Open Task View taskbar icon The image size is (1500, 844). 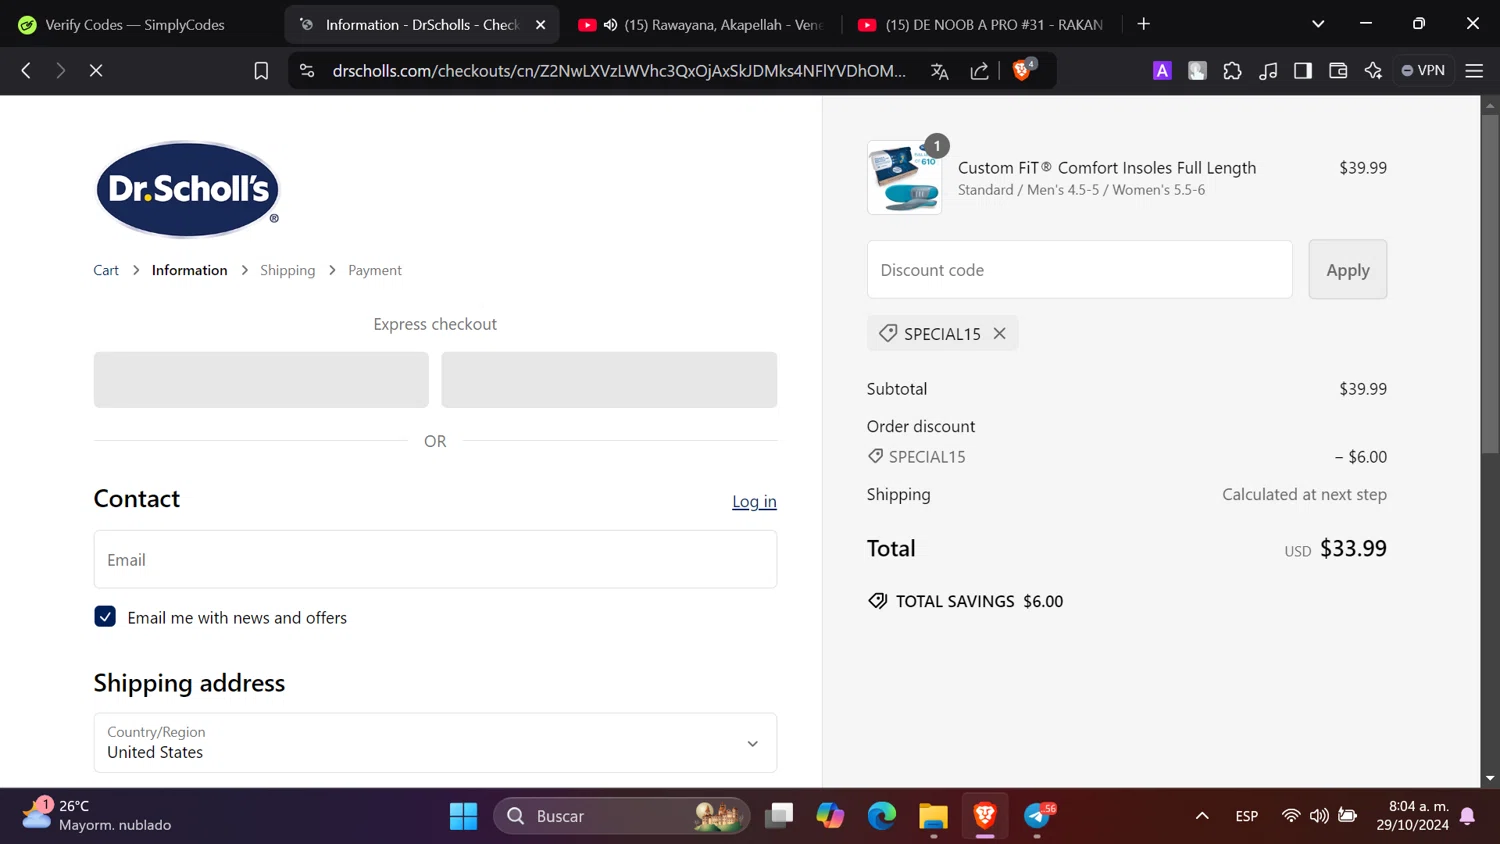coord(778,816)
